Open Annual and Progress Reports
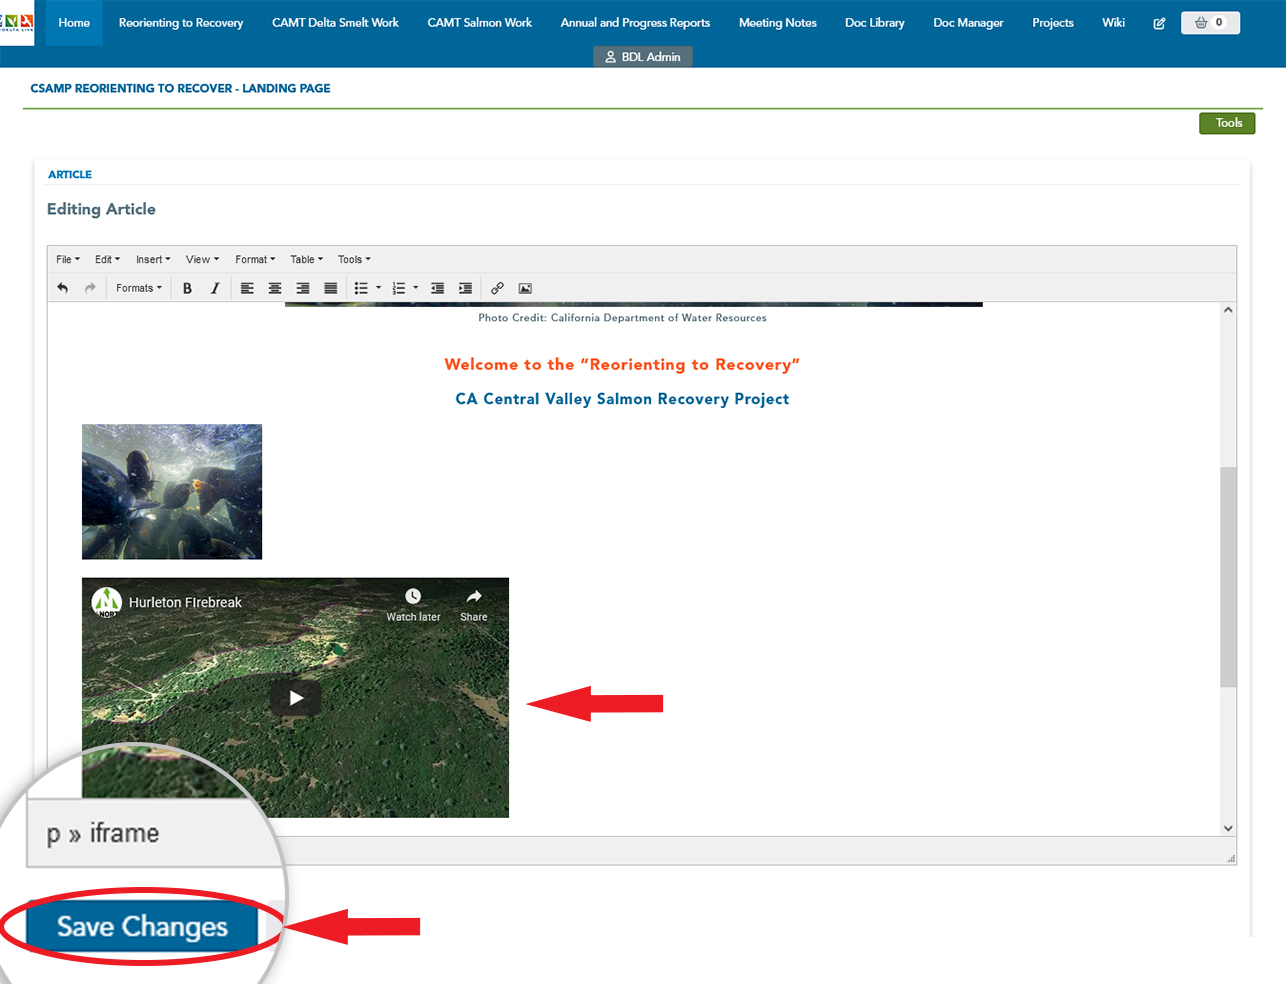This screenshot has height=984, width=1286. pos(635,23)
